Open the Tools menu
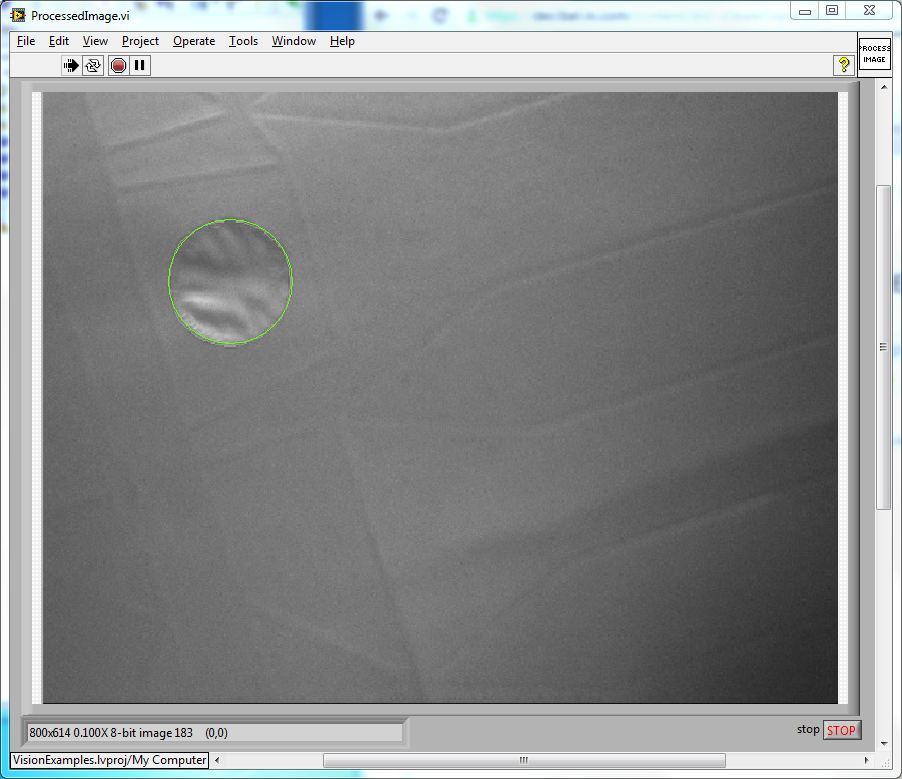 pyautogui.click(x=243, y=41)
